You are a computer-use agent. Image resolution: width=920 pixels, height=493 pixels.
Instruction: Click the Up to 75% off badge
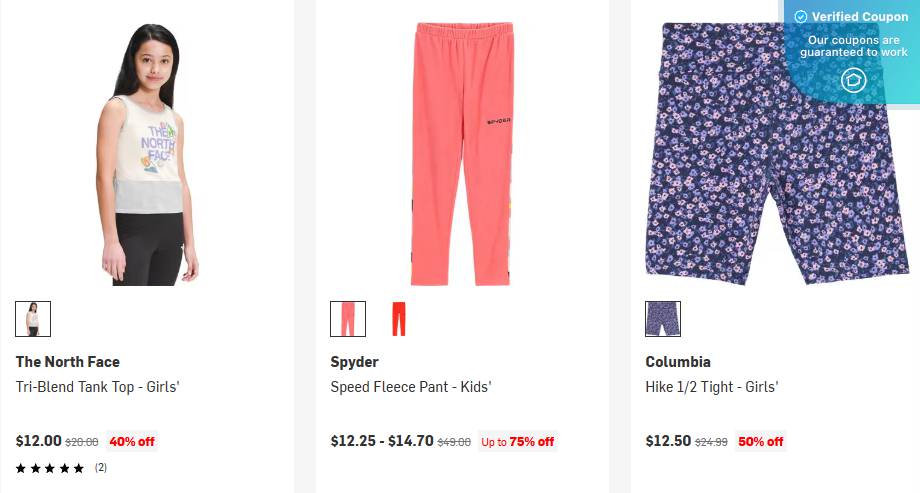(x=517, y=441)
